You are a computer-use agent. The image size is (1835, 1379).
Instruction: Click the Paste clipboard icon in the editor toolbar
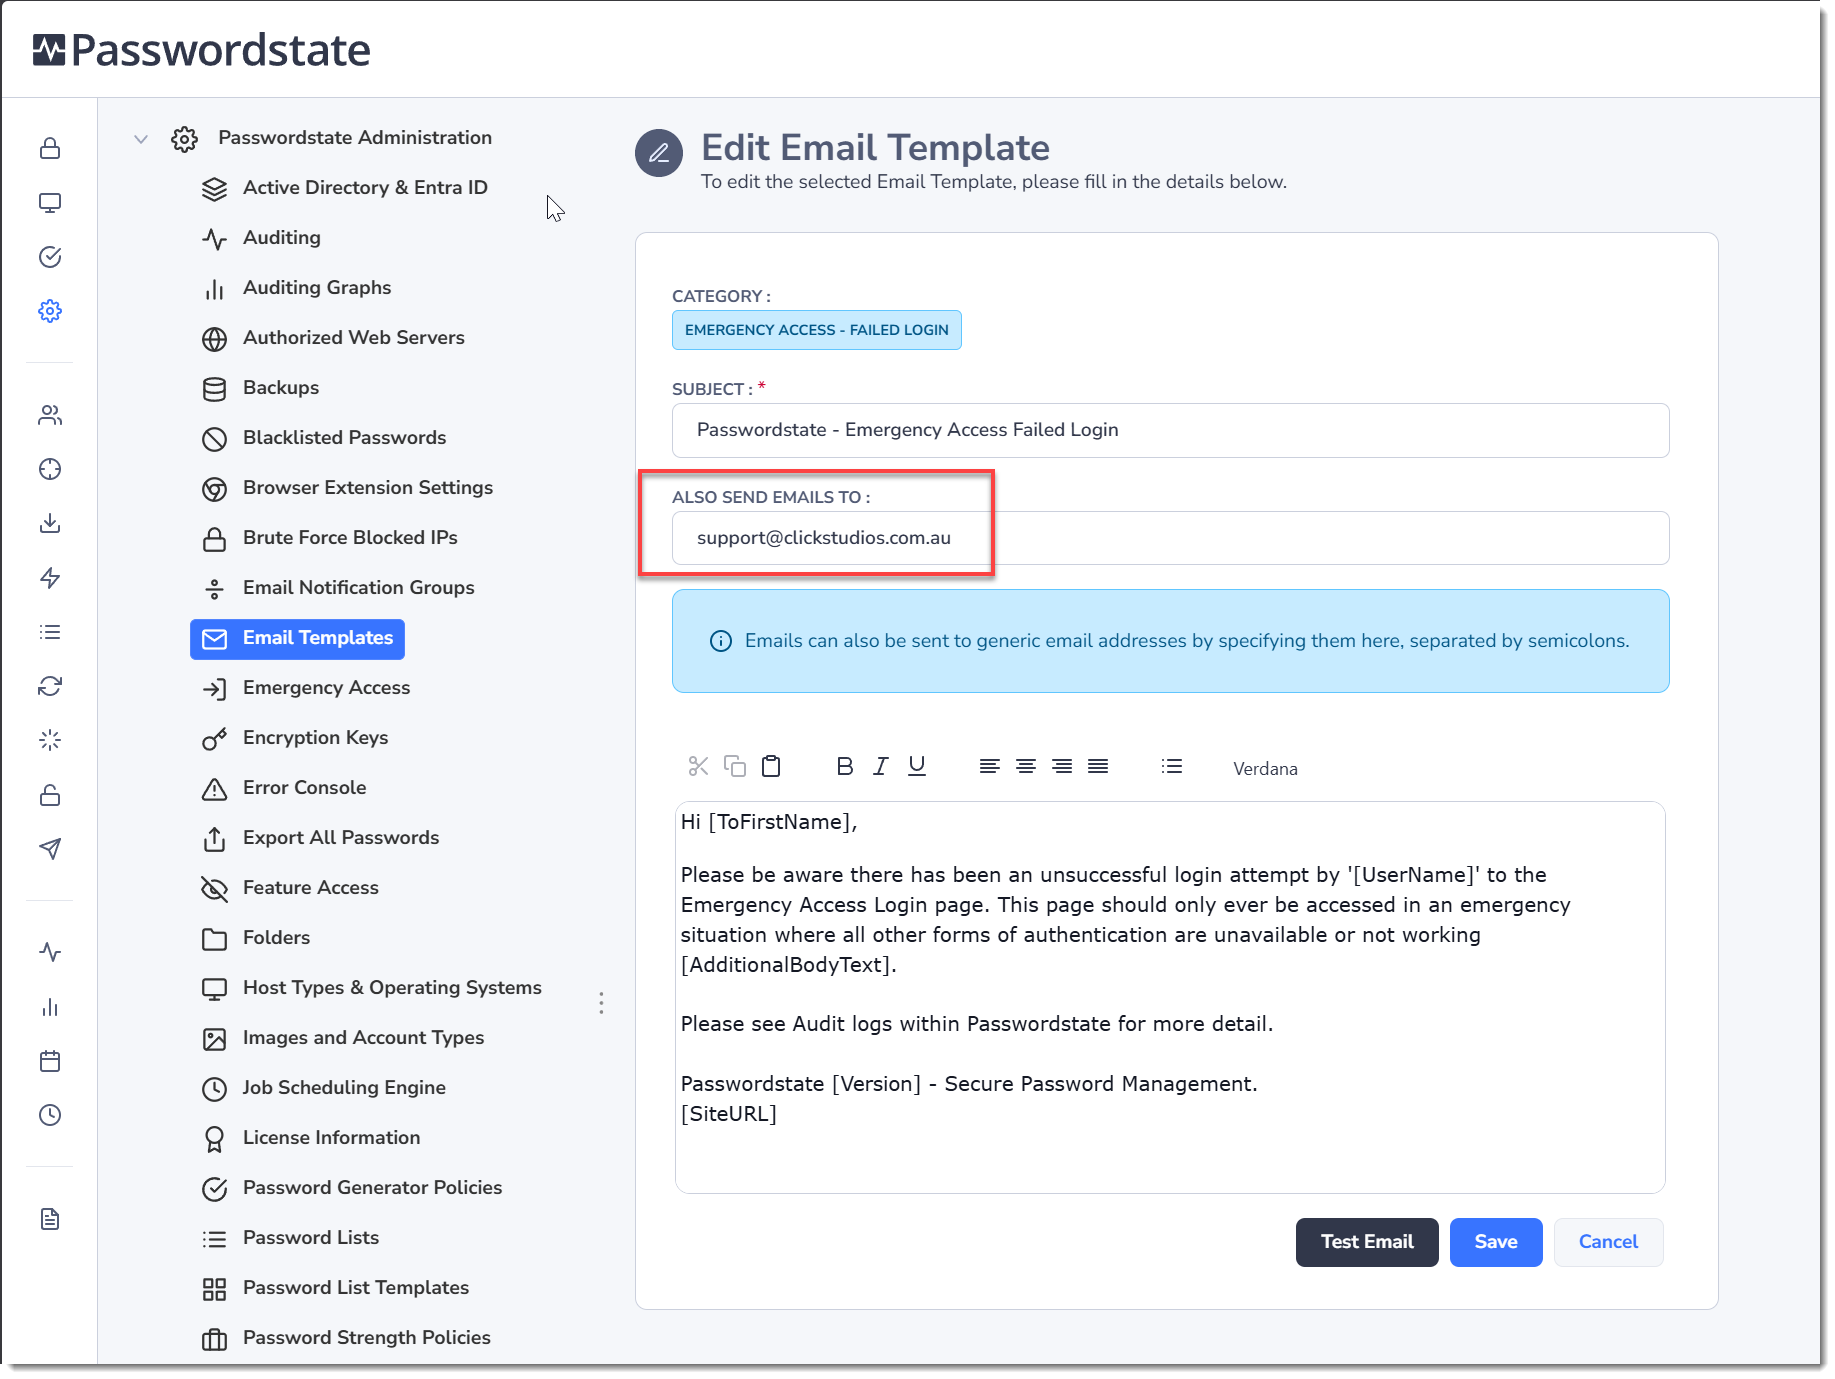point(771,766)
